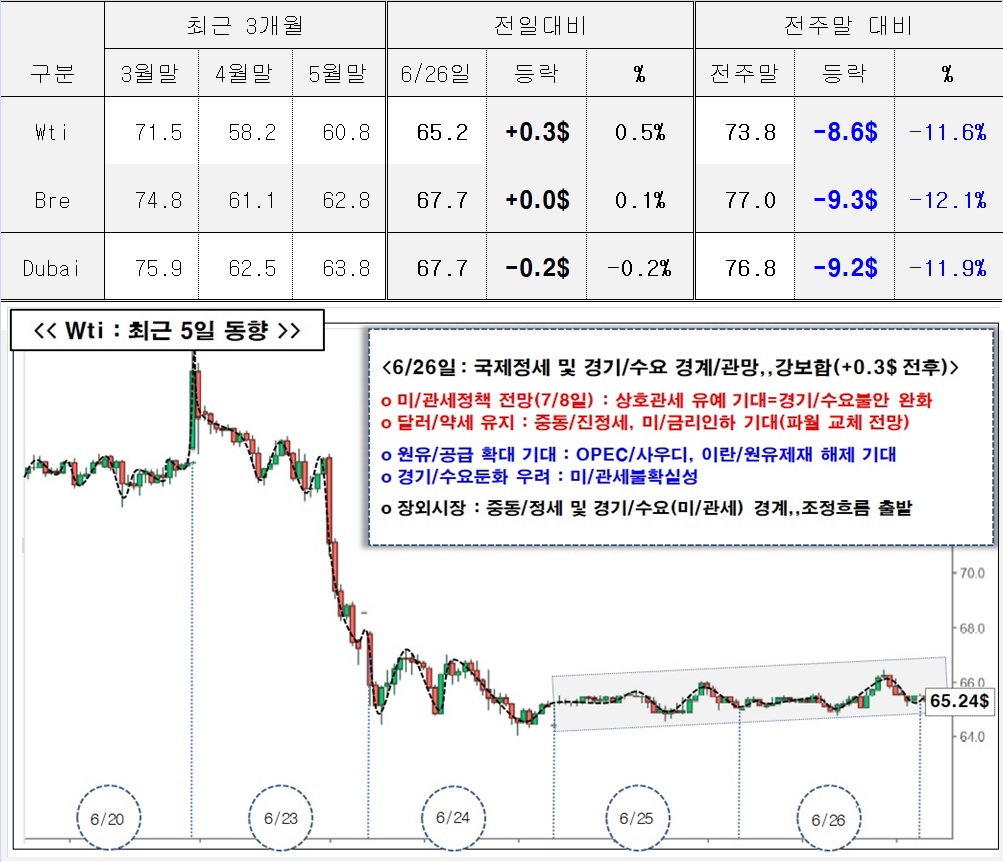Click Bre 3월말 value 74.8
Image resolution: width=1003 pixels, height=862 pixels.
tap(158, 200)
